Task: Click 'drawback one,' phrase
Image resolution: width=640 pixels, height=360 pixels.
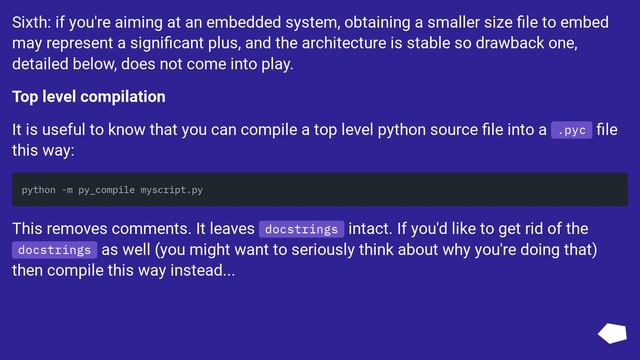Action: click(527, 43)
